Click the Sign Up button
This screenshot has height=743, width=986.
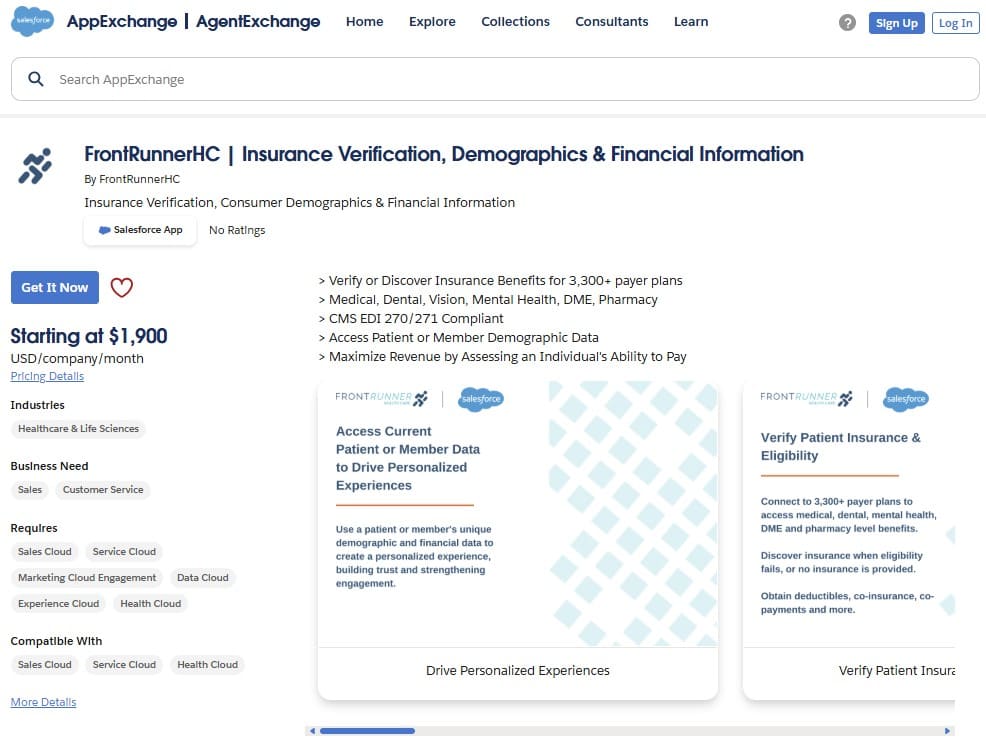pyautogui.click(x=897, y=23)
